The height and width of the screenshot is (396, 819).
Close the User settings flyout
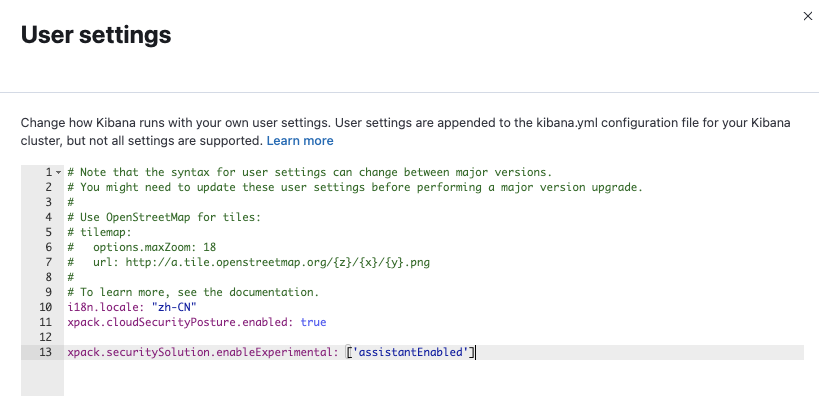(x=808, y=16)
